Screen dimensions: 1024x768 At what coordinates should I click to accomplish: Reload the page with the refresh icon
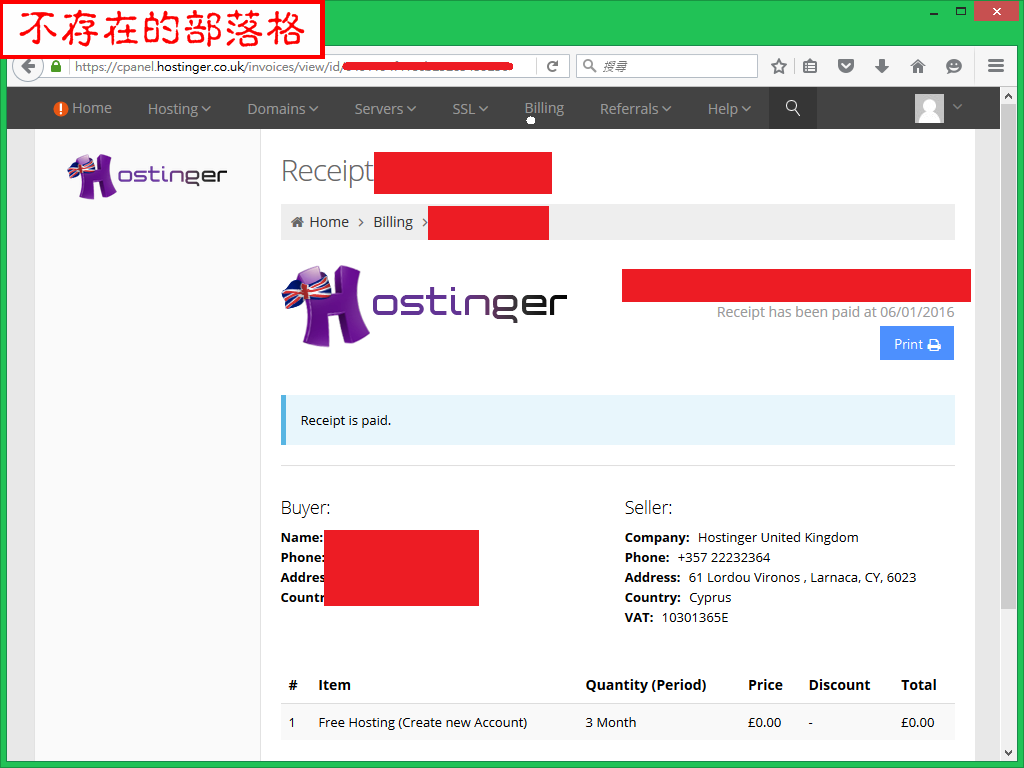click(x=552, y=67)
